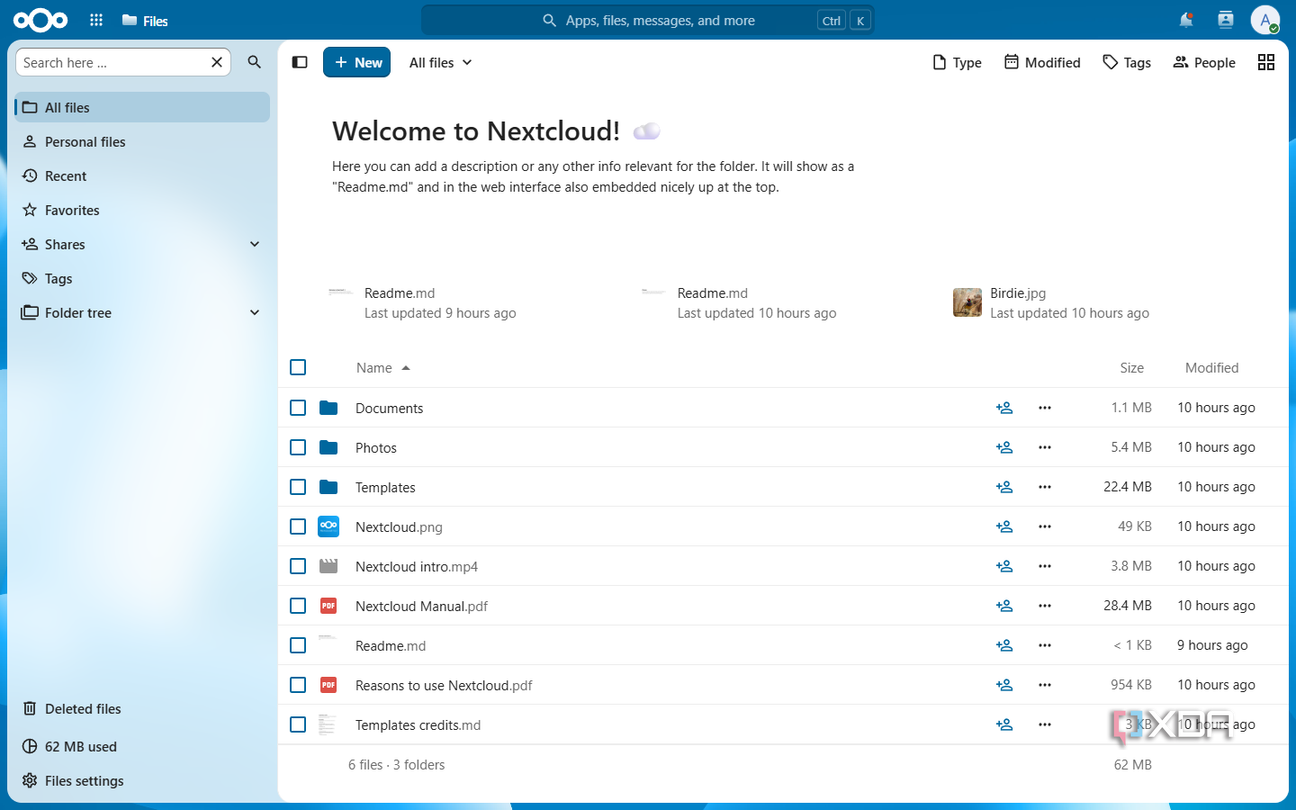Open the People filter dropdown
1296x810 pixels.
(x=1205, y=62)
